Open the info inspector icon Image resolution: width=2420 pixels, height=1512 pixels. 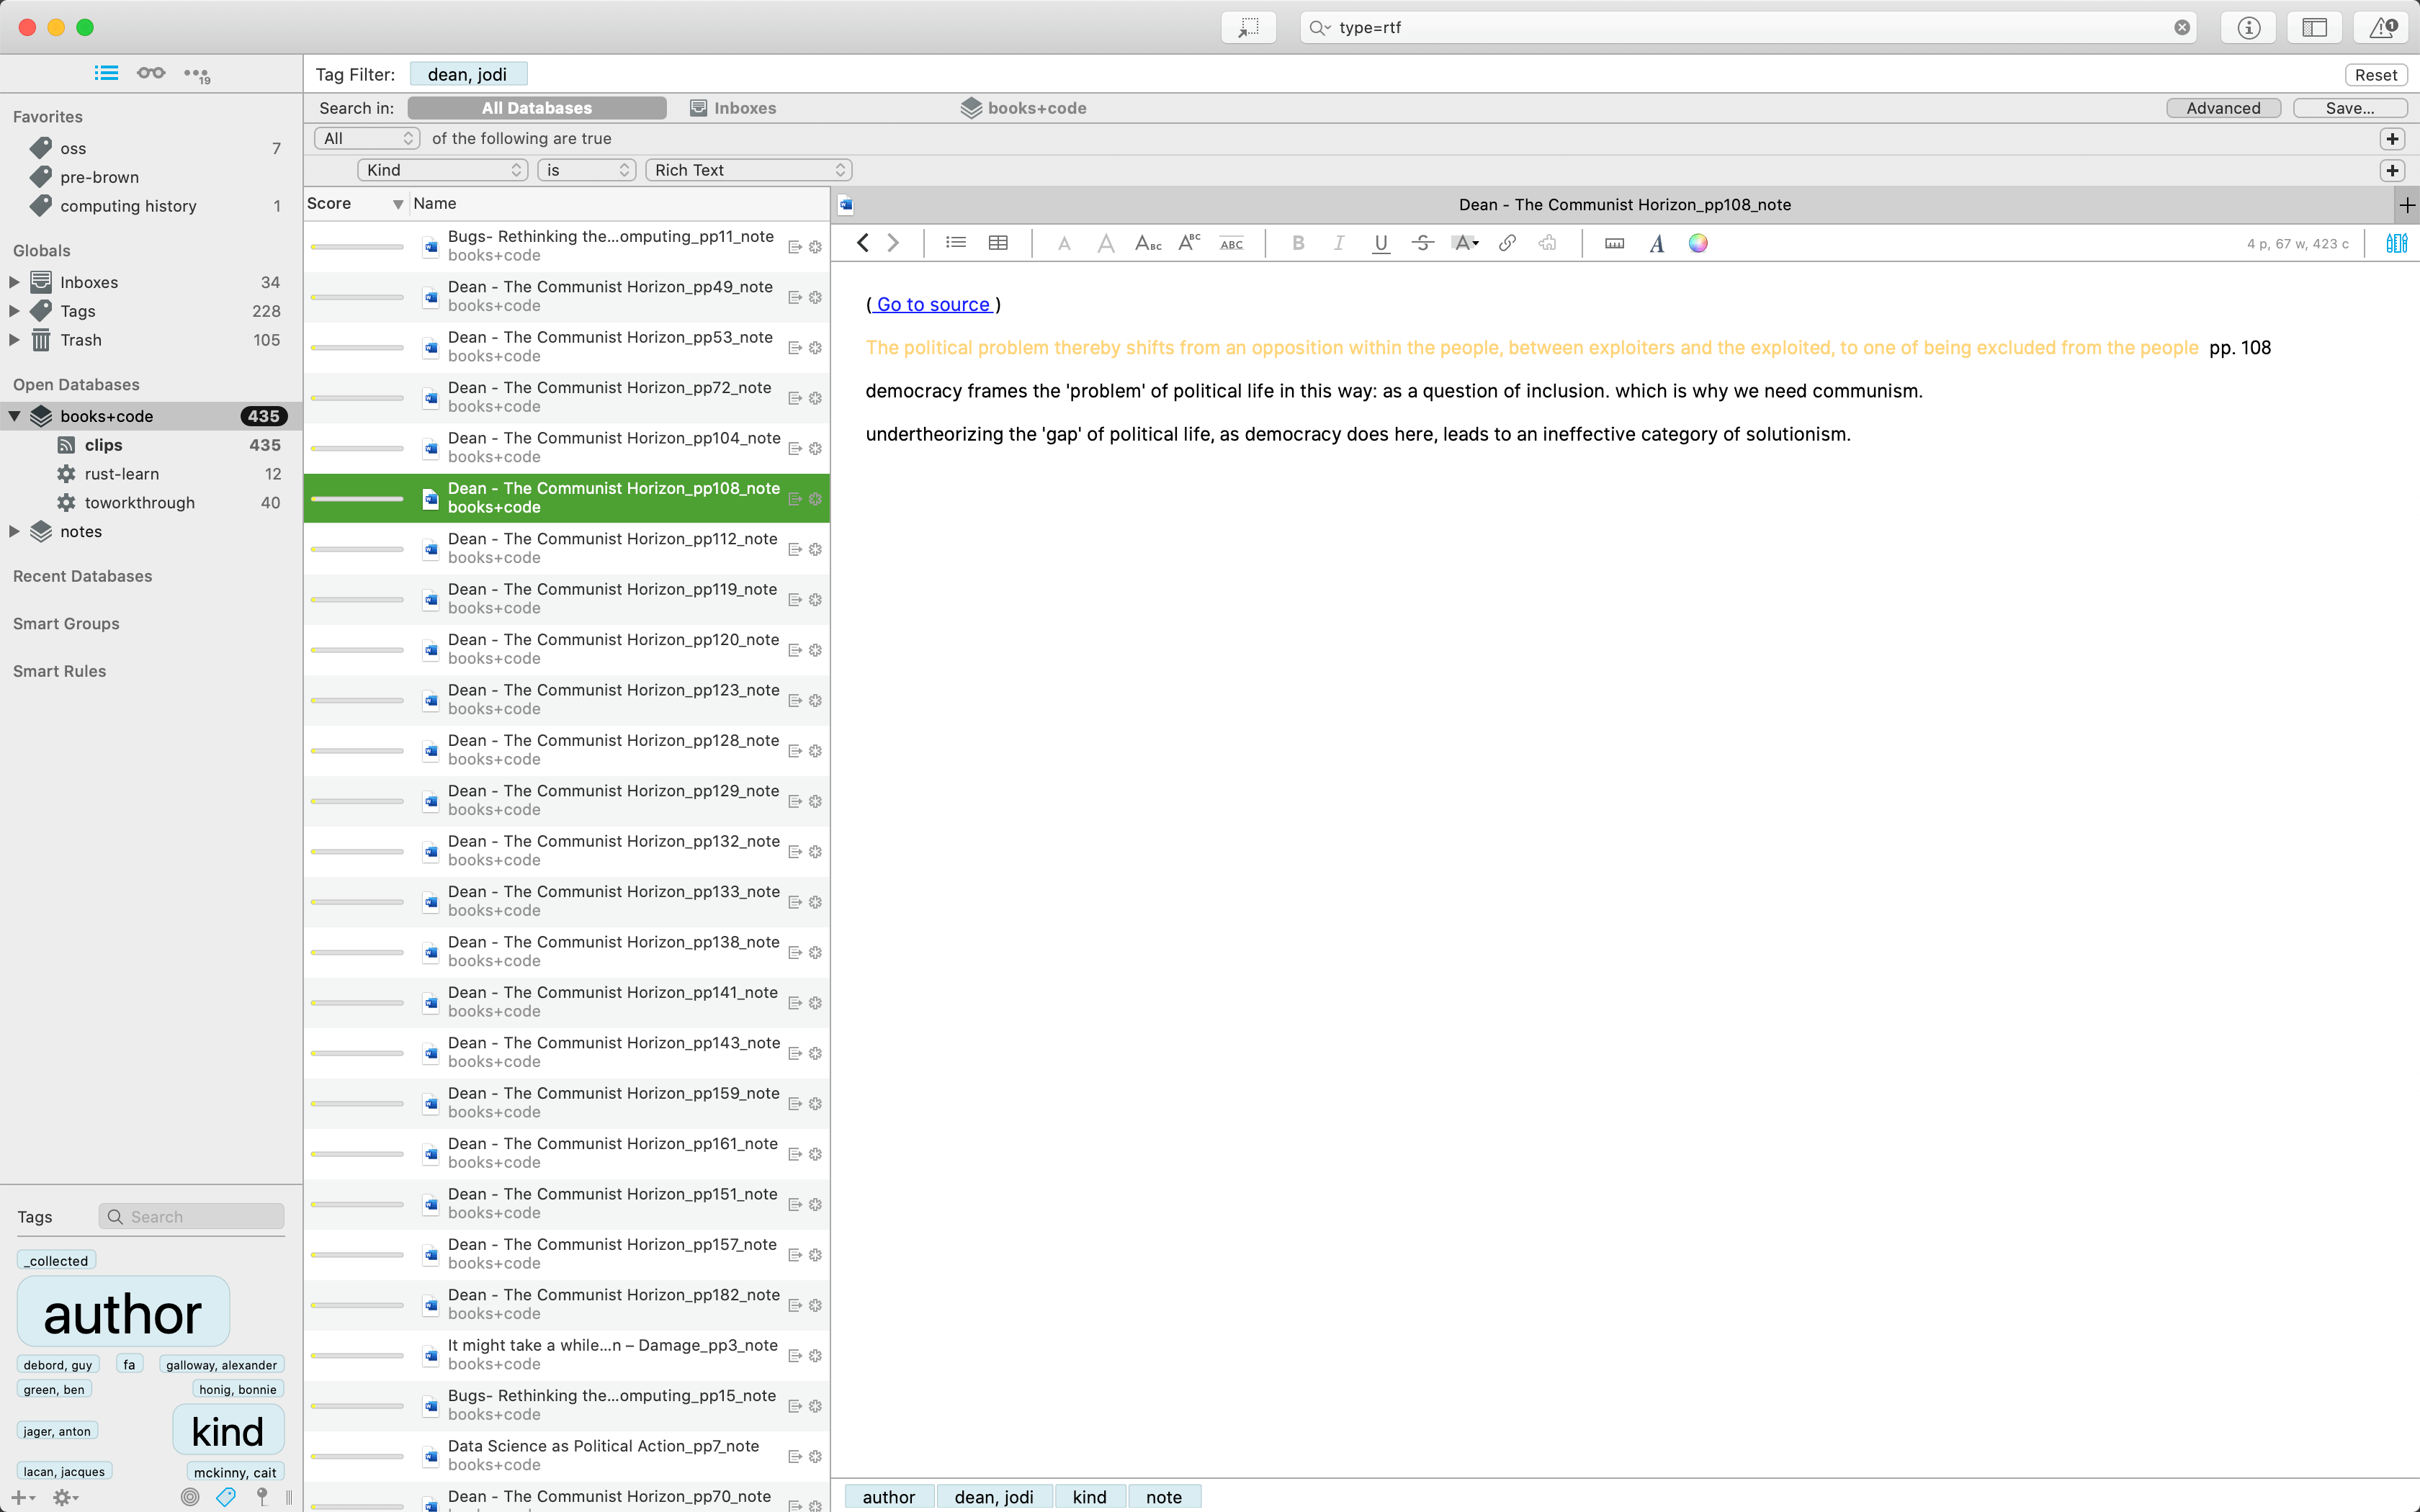(2249, 27)
